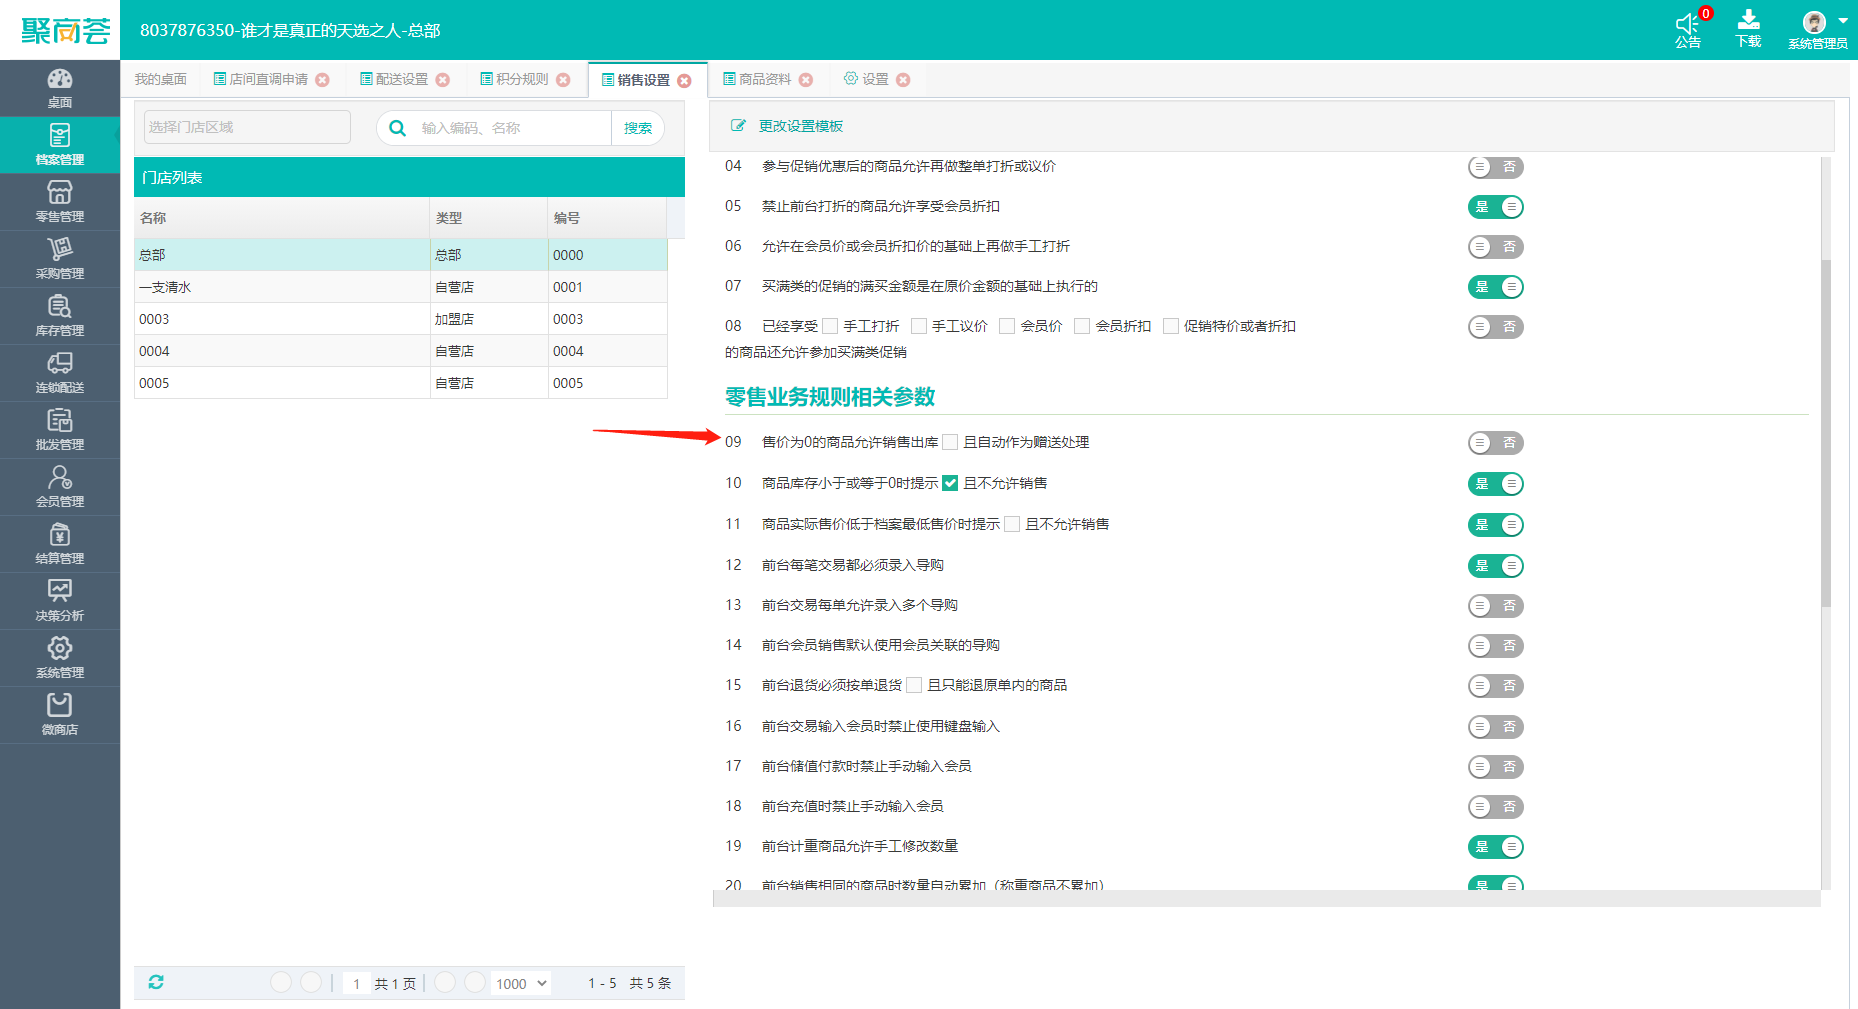Click the 下载 download icon

1749,21
